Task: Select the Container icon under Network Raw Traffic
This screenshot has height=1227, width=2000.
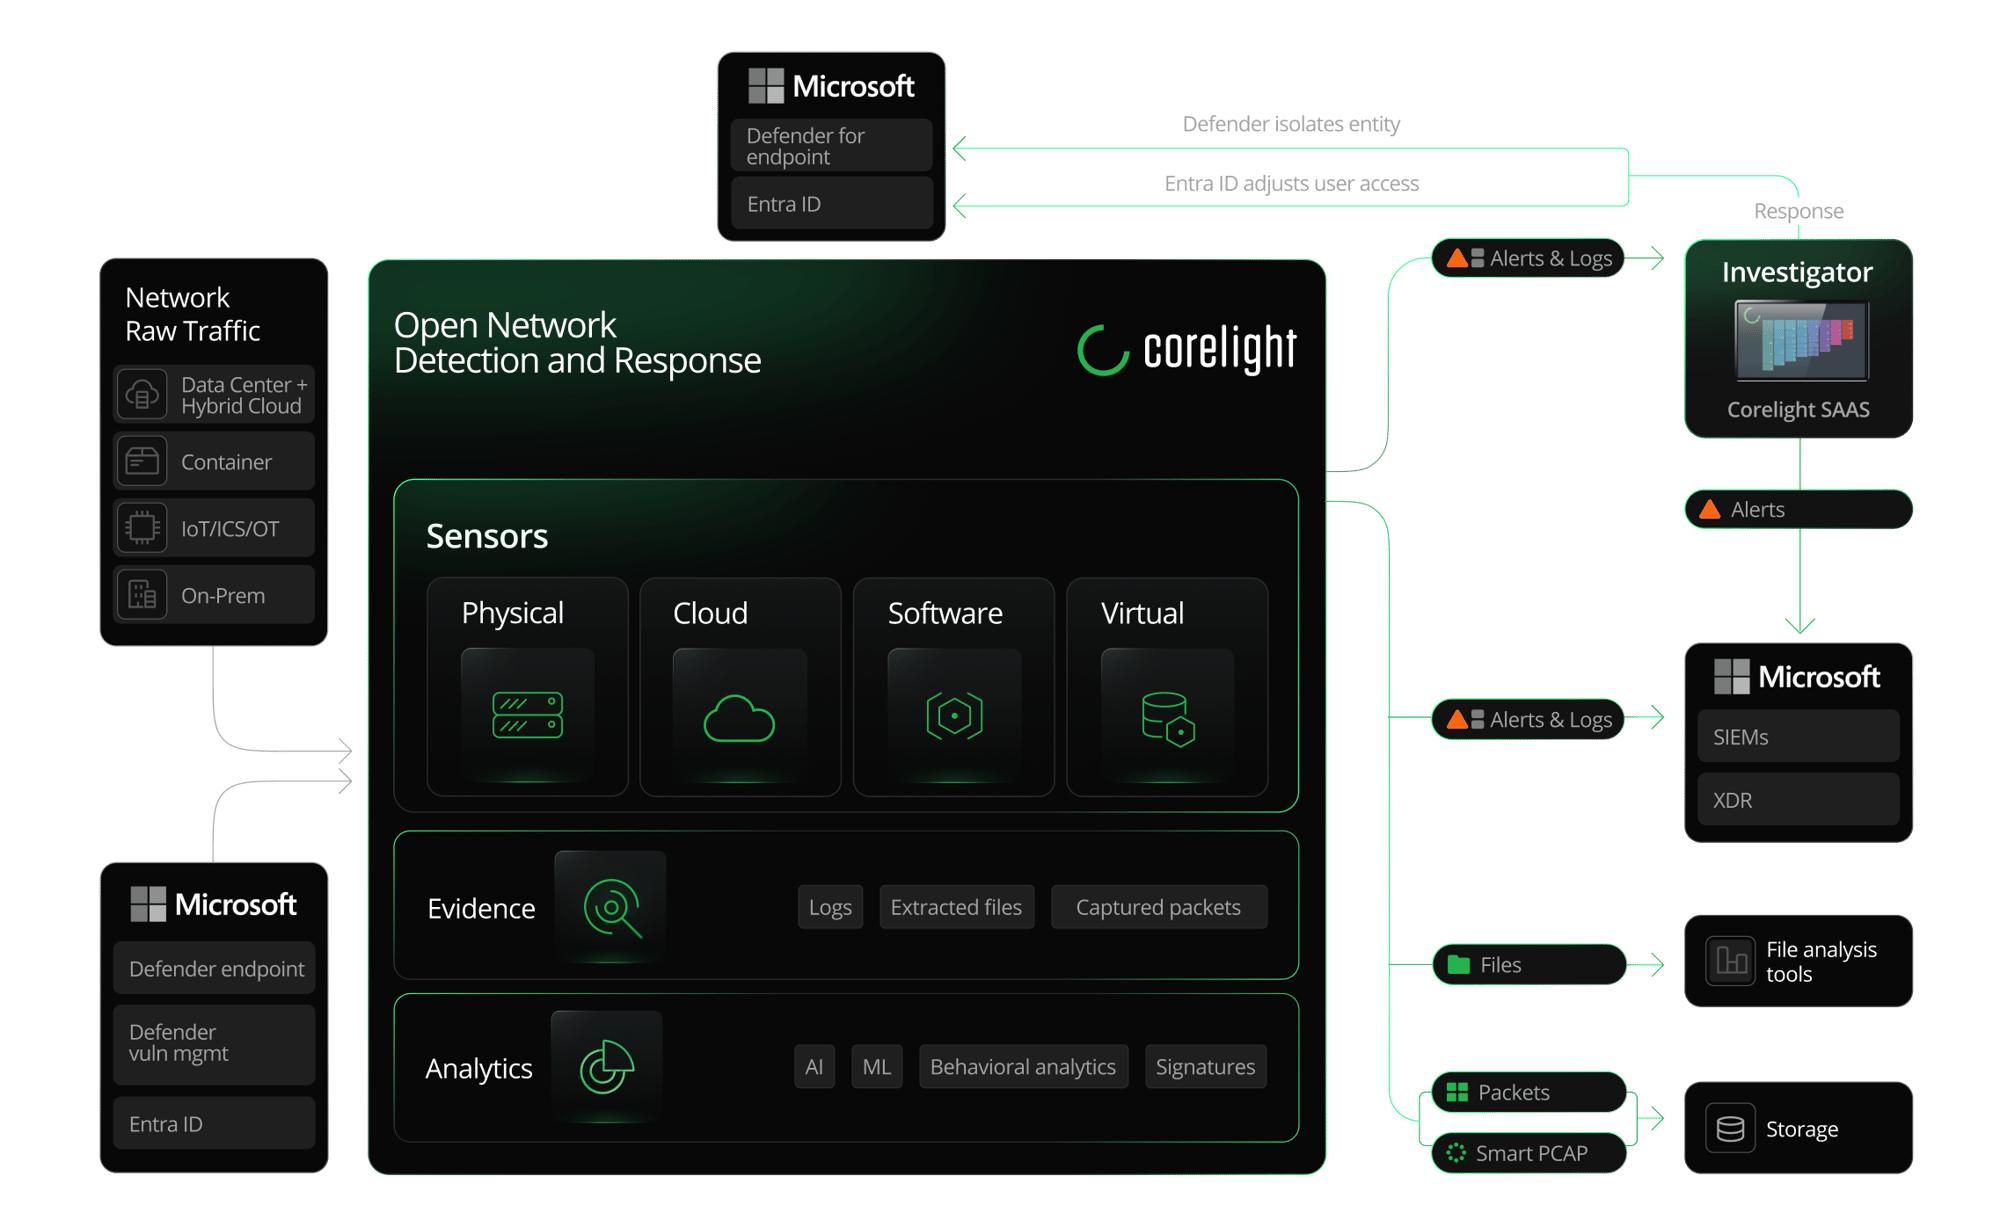Action: tap(143, 461)
